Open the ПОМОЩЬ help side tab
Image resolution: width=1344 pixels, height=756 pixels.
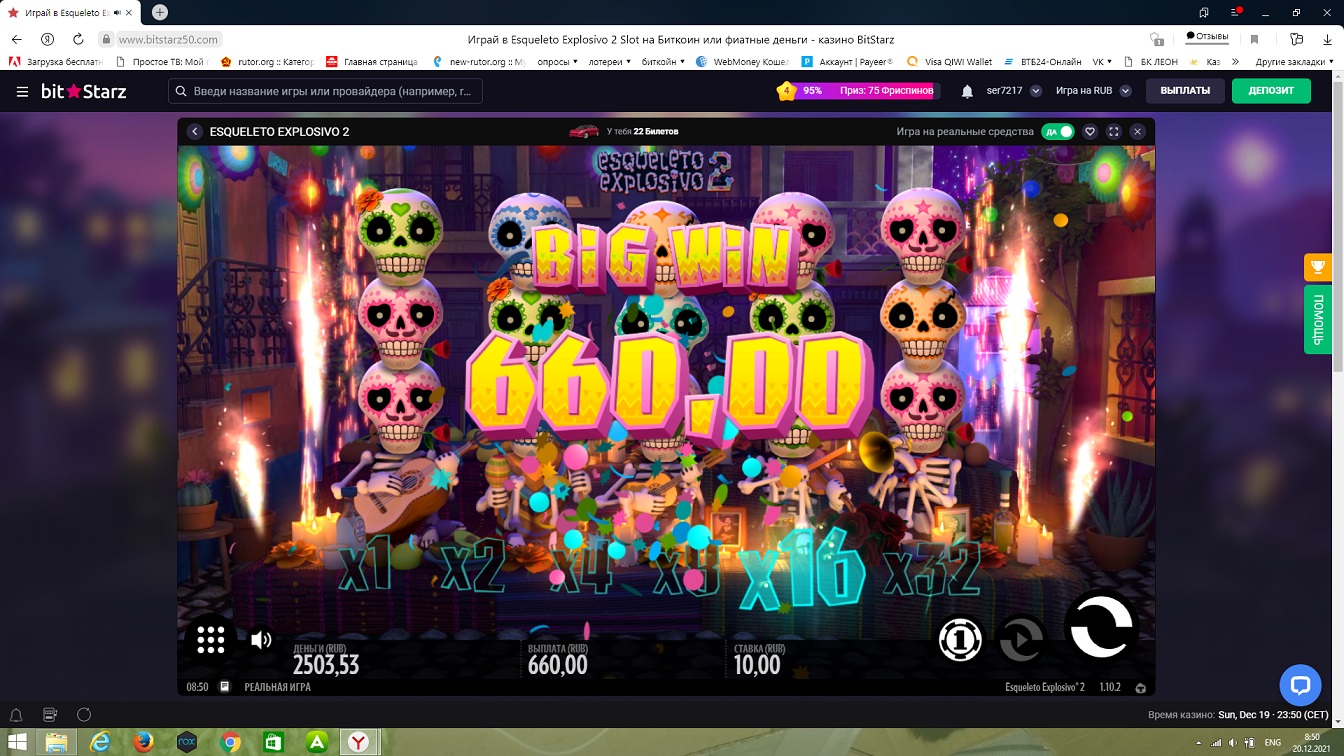click(1317, 320)
